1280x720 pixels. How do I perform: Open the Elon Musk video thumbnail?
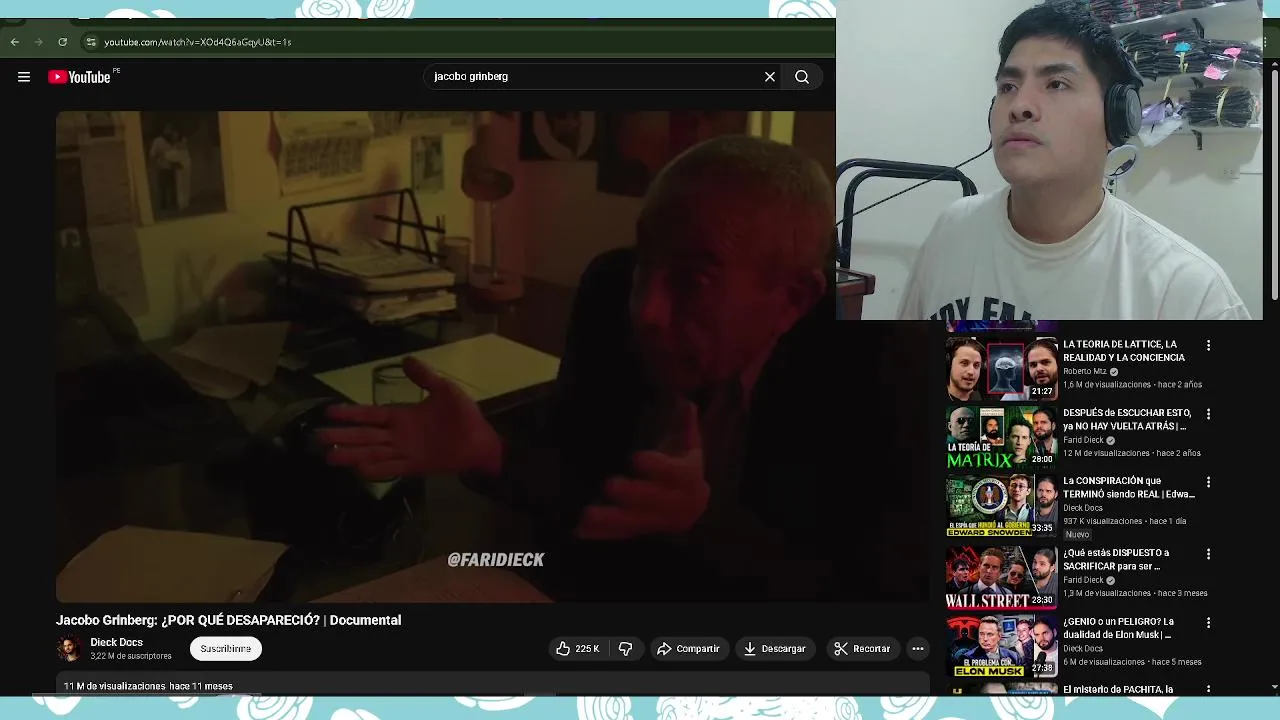point(1001,646)
